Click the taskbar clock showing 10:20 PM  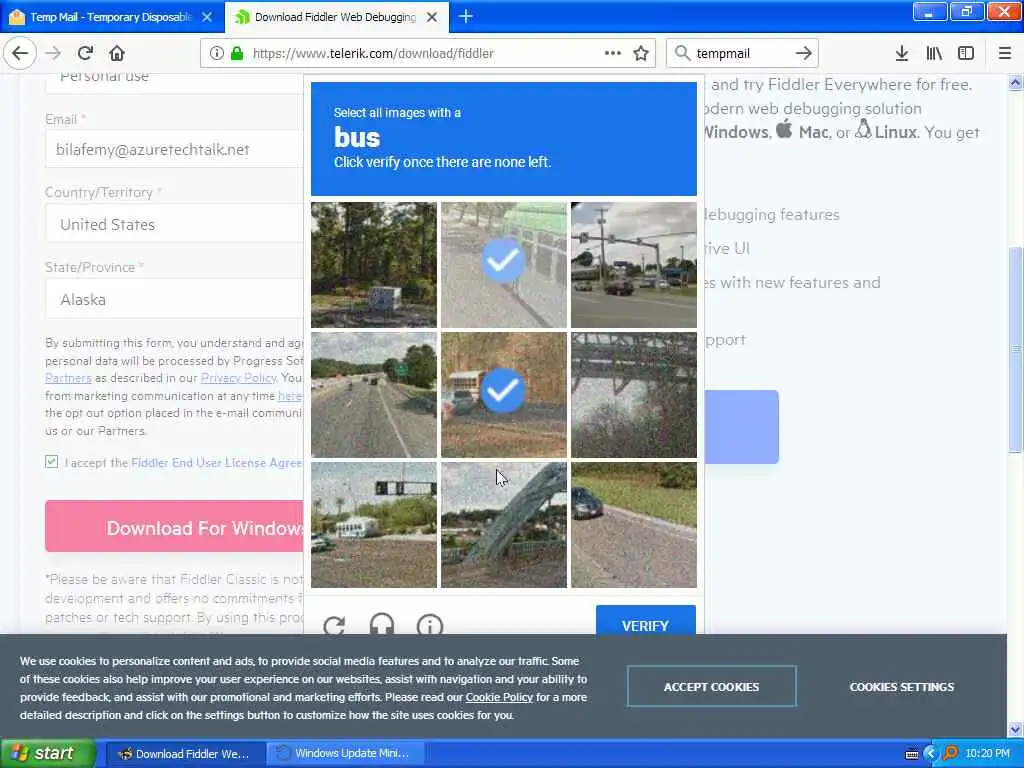(x=987, y=754)
